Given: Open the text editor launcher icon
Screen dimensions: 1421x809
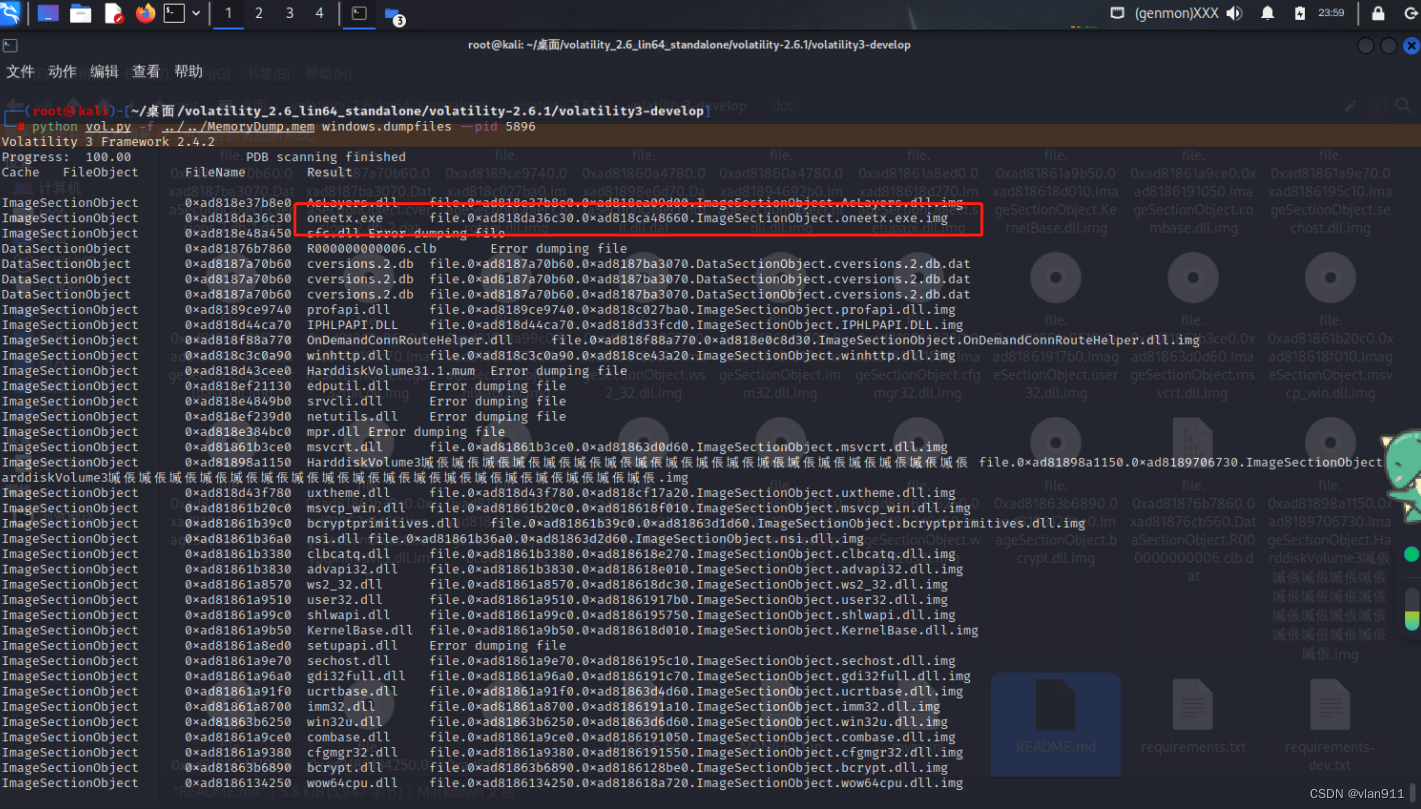Looking at the screenshot, I should click(x=113, y=13).
